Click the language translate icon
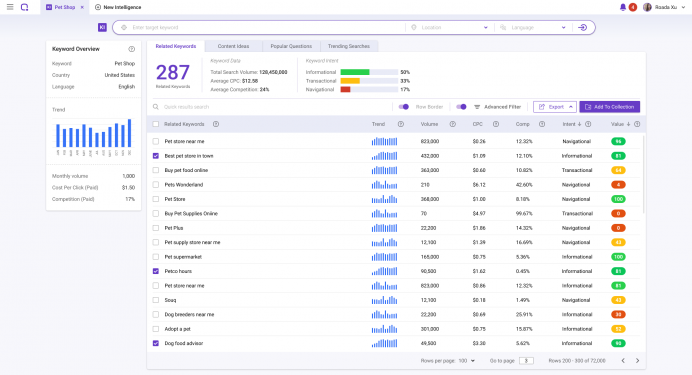 [x=503, y=27]
